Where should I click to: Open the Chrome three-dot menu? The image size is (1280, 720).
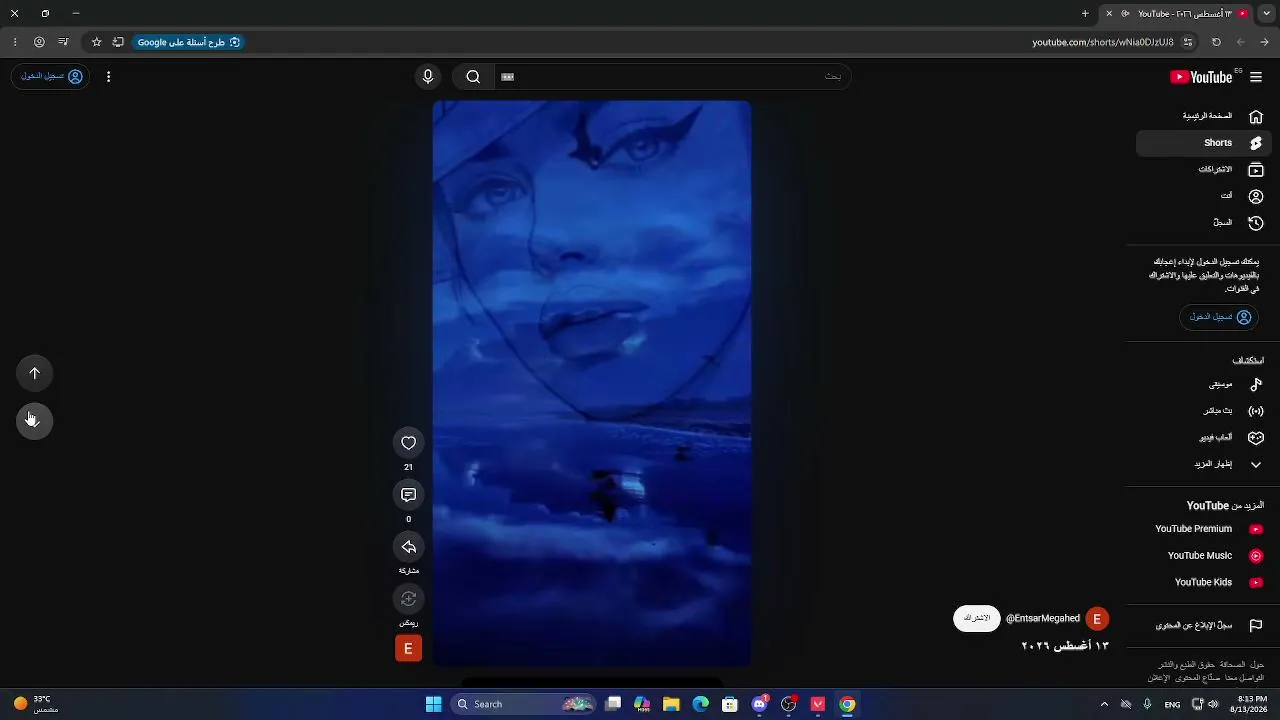[14, 42]
